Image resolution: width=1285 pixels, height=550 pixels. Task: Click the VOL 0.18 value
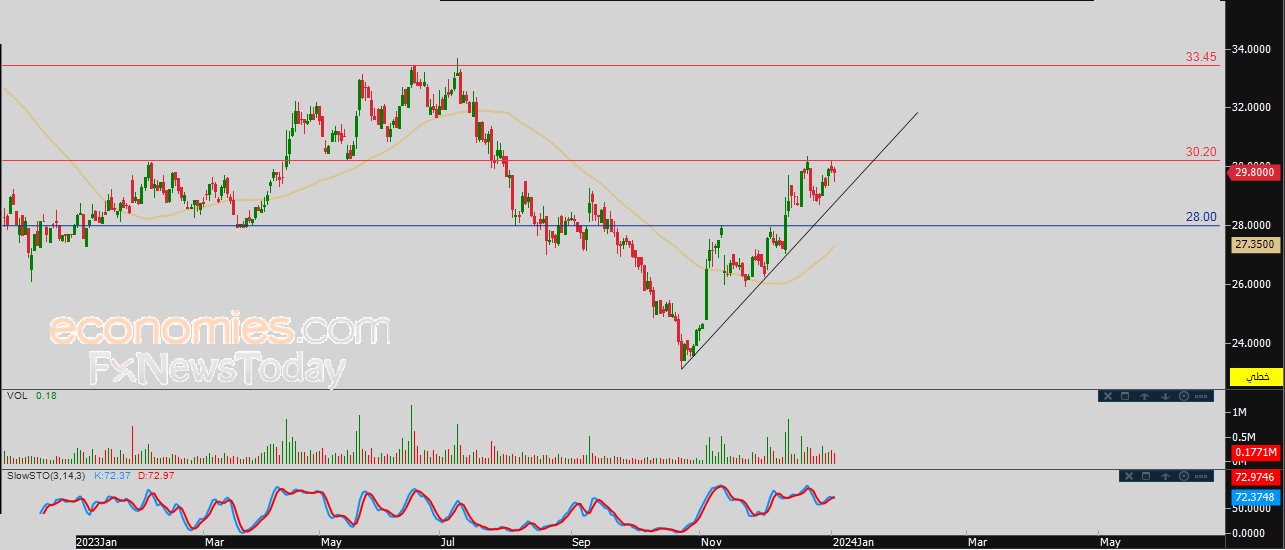tap(46, 396)
